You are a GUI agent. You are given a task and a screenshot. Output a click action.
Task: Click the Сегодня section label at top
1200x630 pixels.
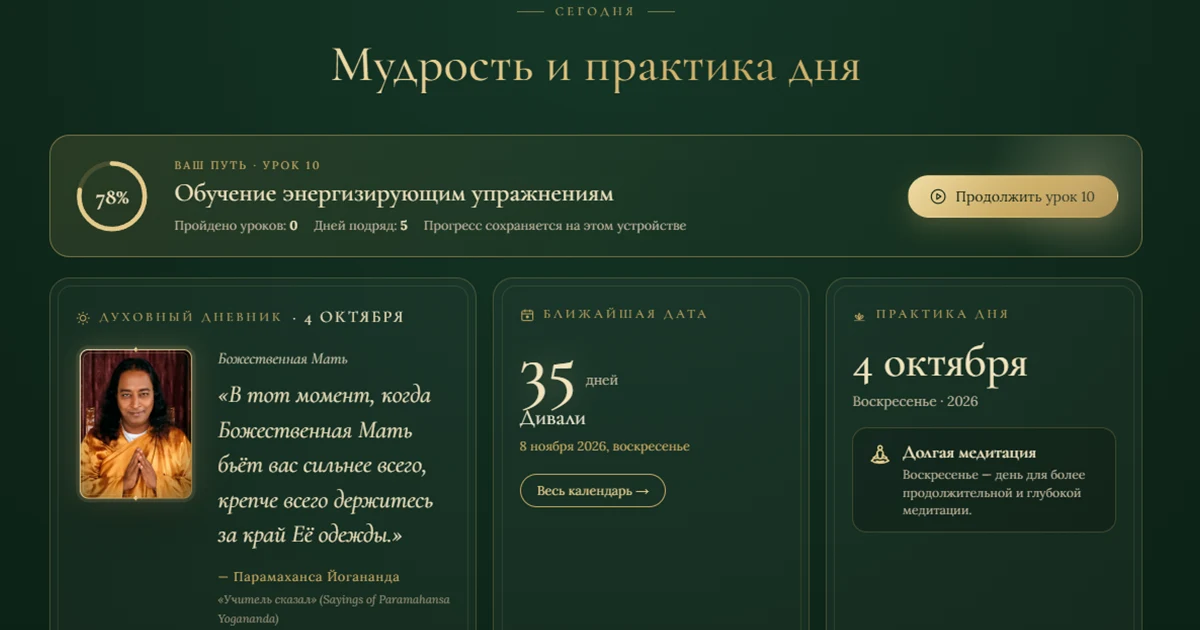(x=595, y=12)
